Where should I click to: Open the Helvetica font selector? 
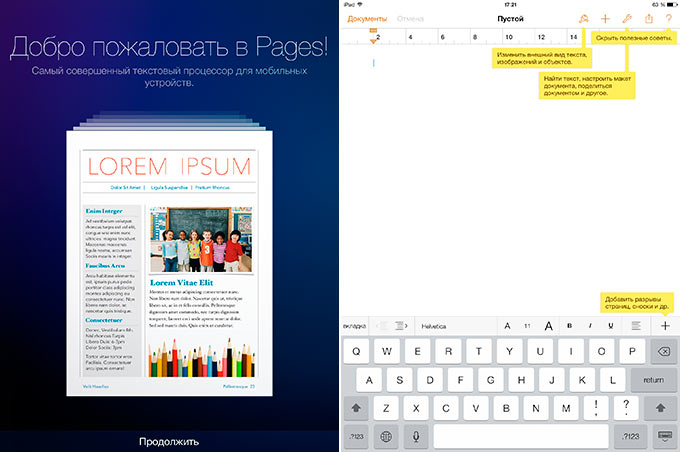coord(434,326)
